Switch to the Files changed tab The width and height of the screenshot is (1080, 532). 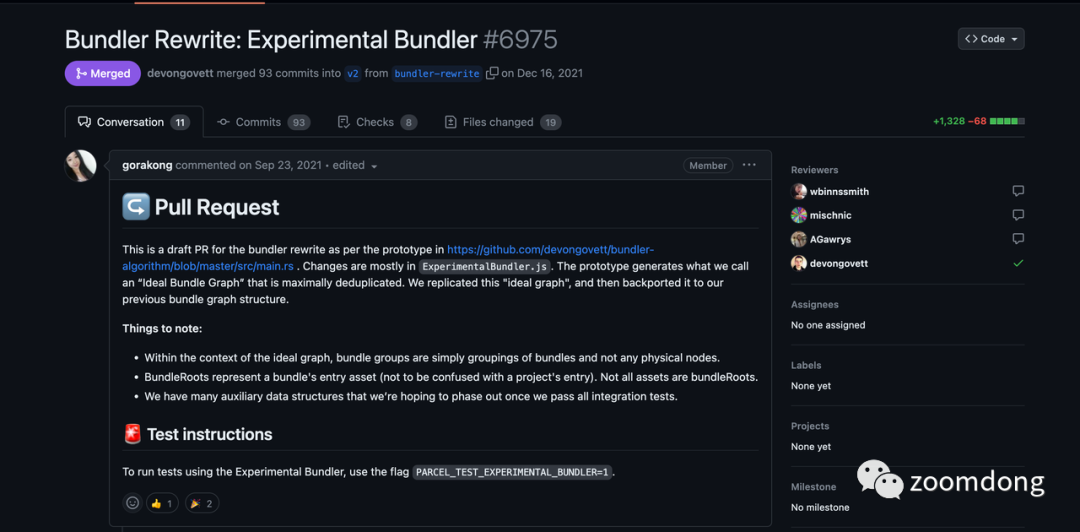tap(502, 122)
